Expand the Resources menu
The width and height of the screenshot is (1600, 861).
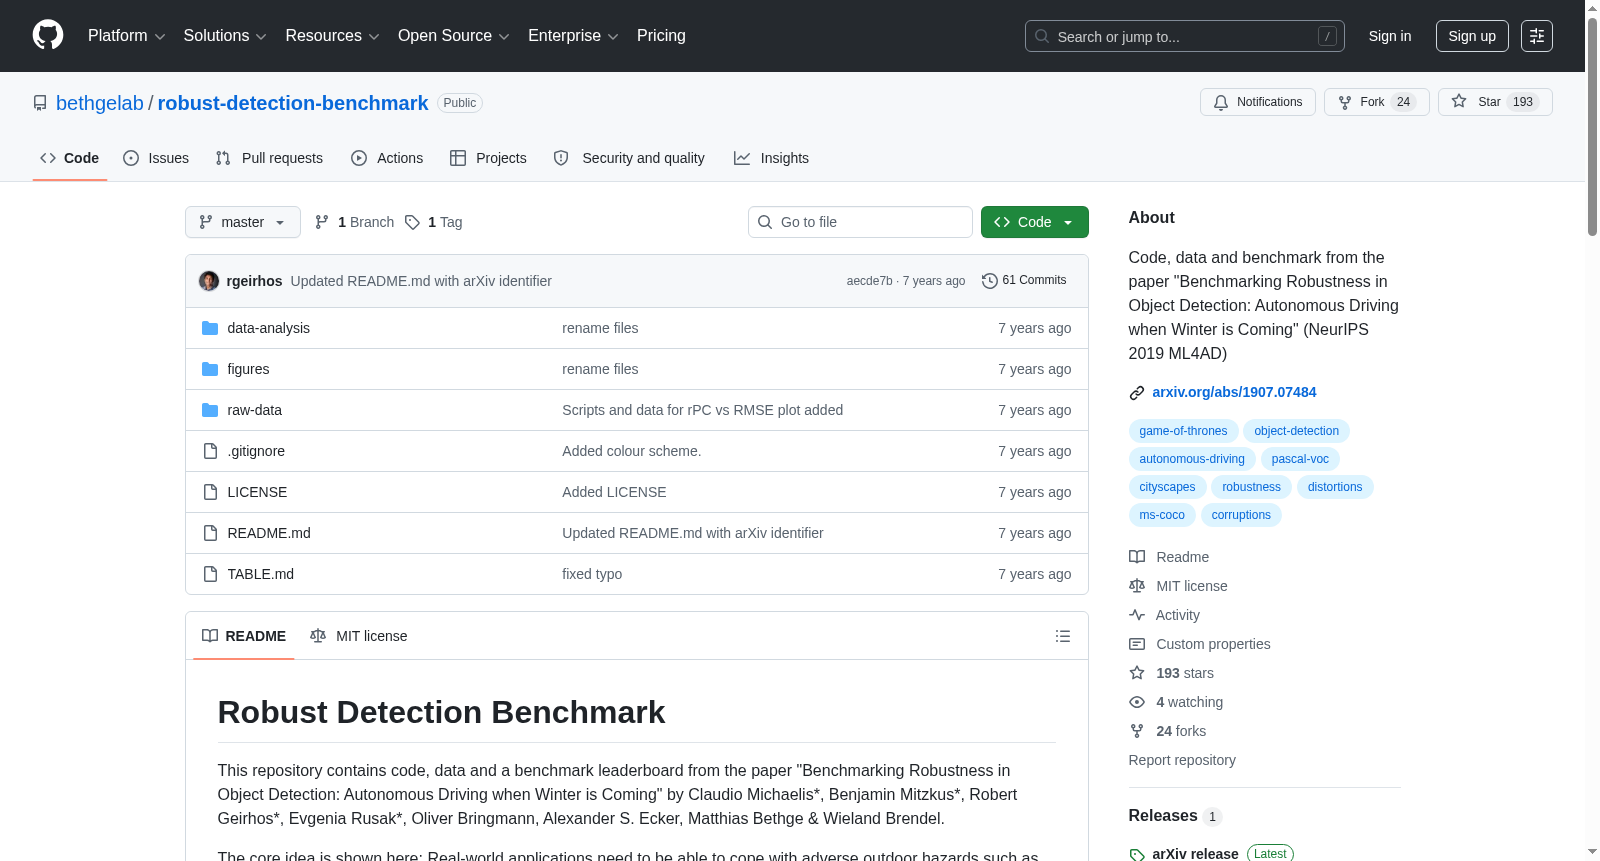coord(332,36)
